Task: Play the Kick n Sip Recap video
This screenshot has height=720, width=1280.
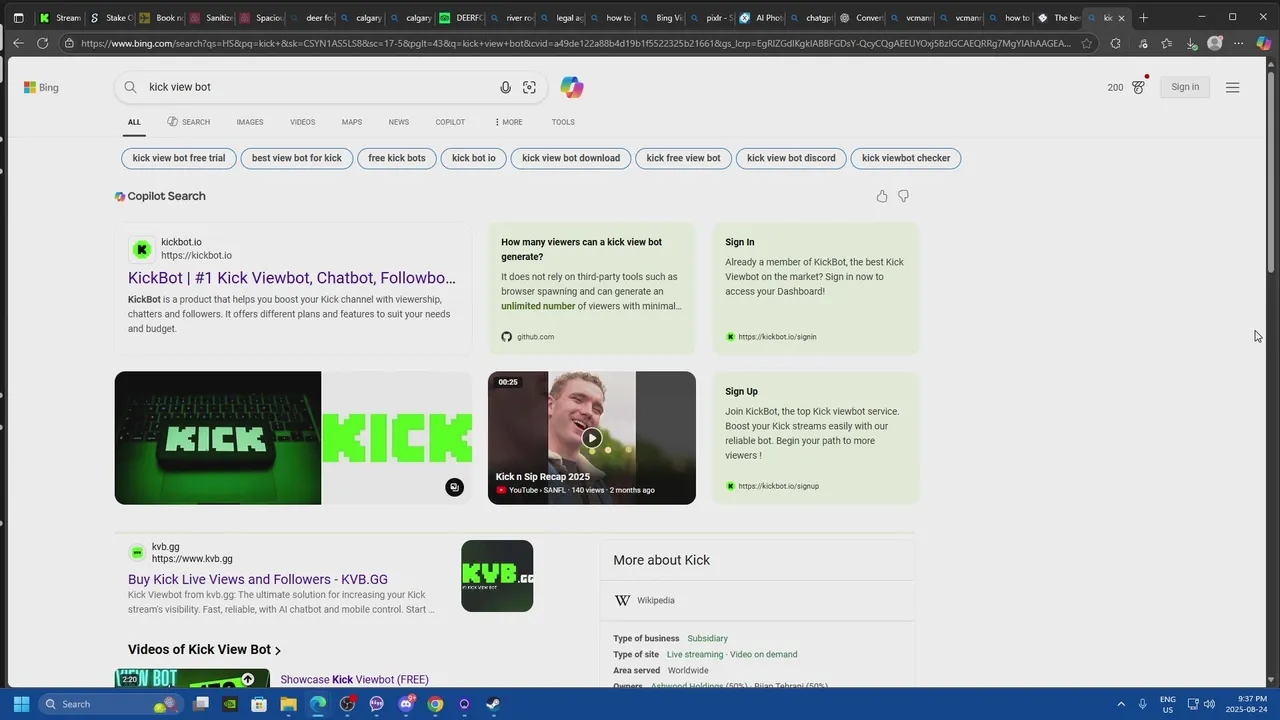Action: tap(592, 438)
